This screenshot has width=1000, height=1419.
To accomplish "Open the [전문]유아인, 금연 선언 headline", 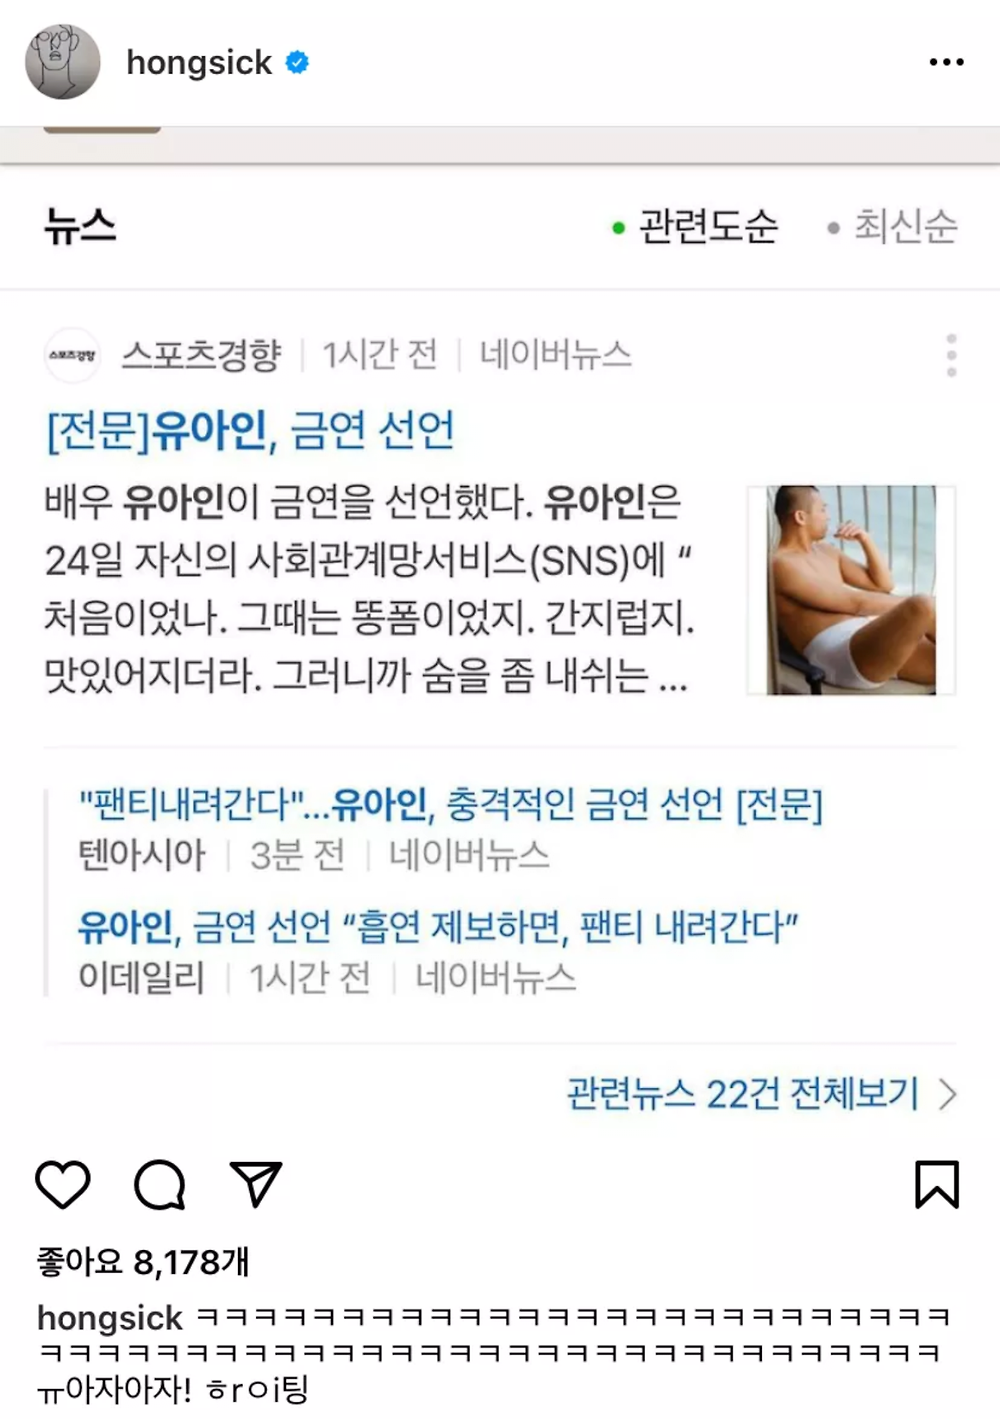I will pyautogui.click(x=250, y=430).
